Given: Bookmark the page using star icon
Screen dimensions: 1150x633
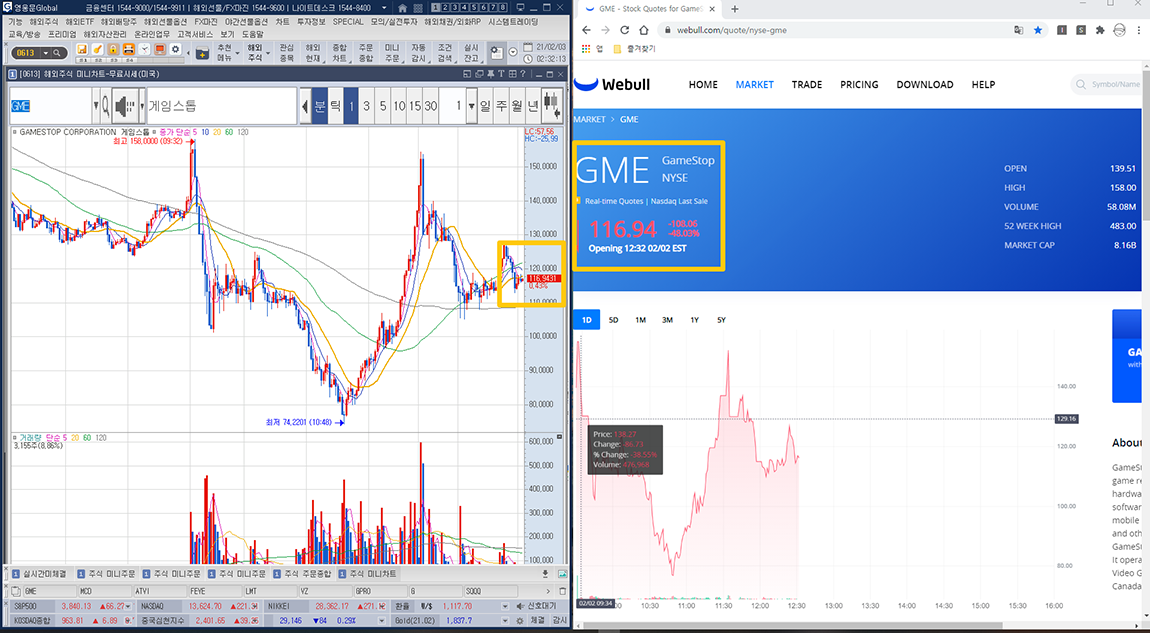Looking at the screenshot, I should 1038,30.
